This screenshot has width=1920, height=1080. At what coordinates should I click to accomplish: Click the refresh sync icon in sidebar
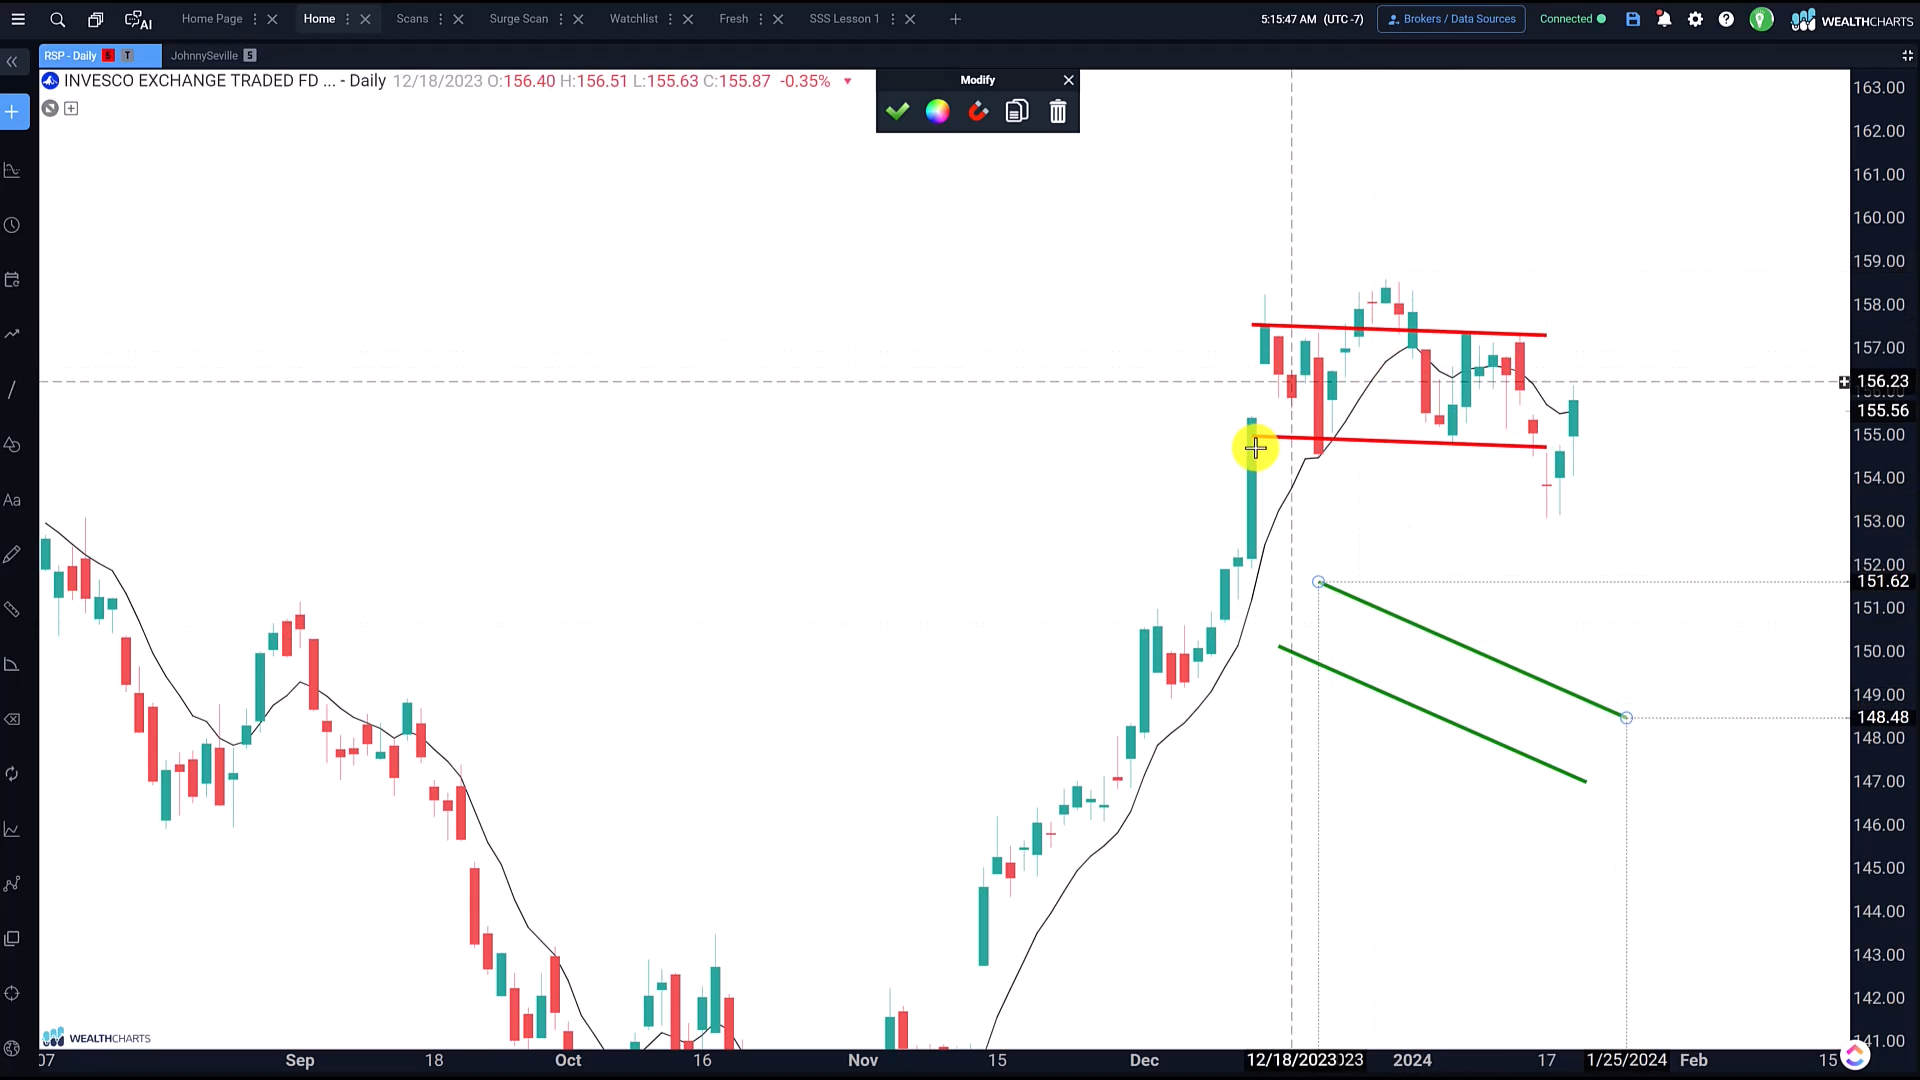tap(12, 774)
